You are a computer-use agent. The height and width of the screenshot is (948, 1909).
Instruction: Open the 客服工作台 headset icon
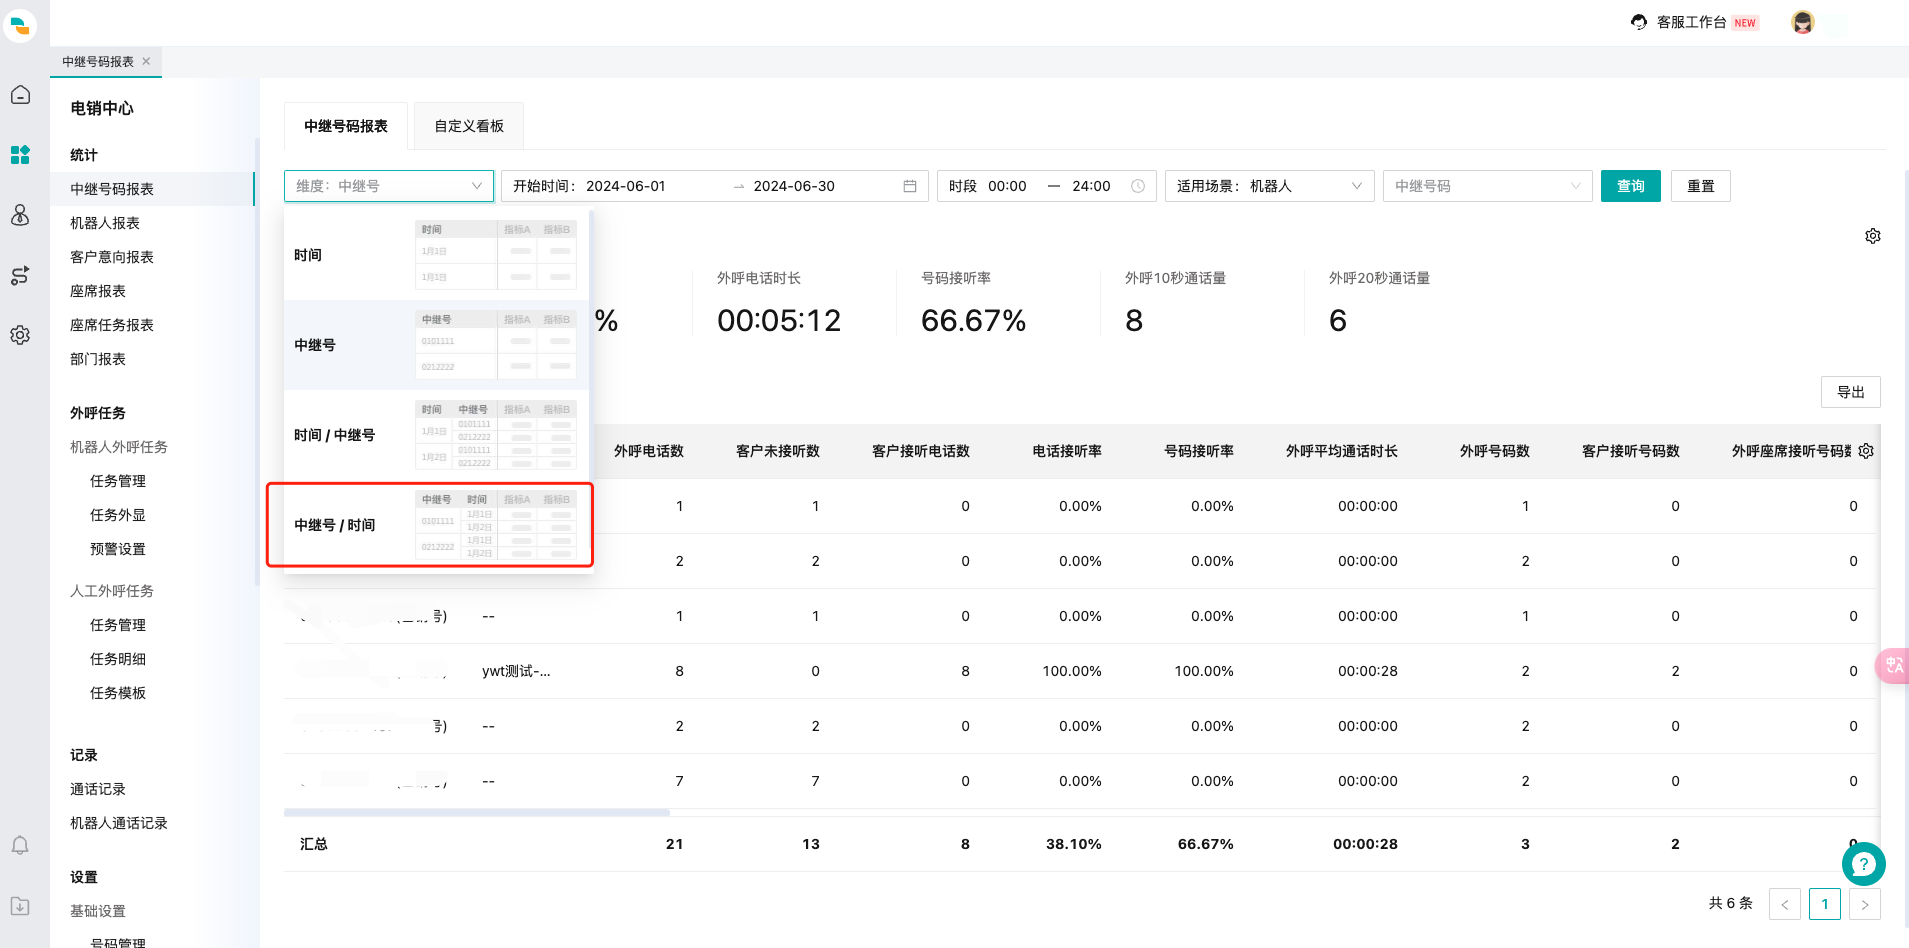(x=1638, y=22)
